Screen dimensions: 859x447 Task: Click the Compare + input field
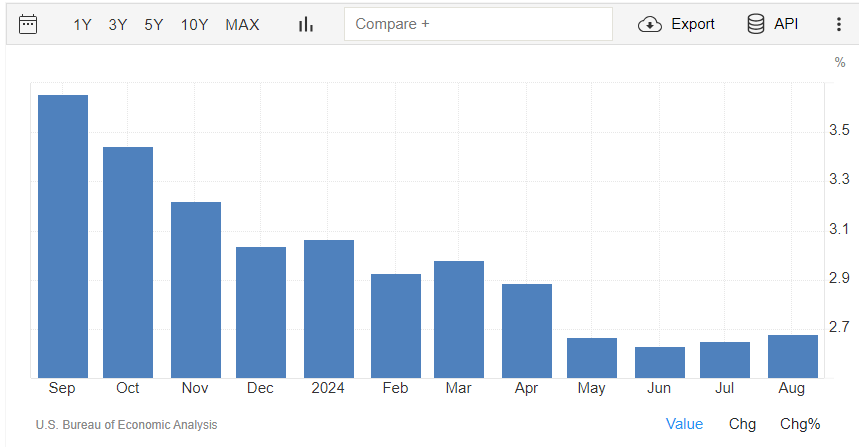[x=478, y=24]
